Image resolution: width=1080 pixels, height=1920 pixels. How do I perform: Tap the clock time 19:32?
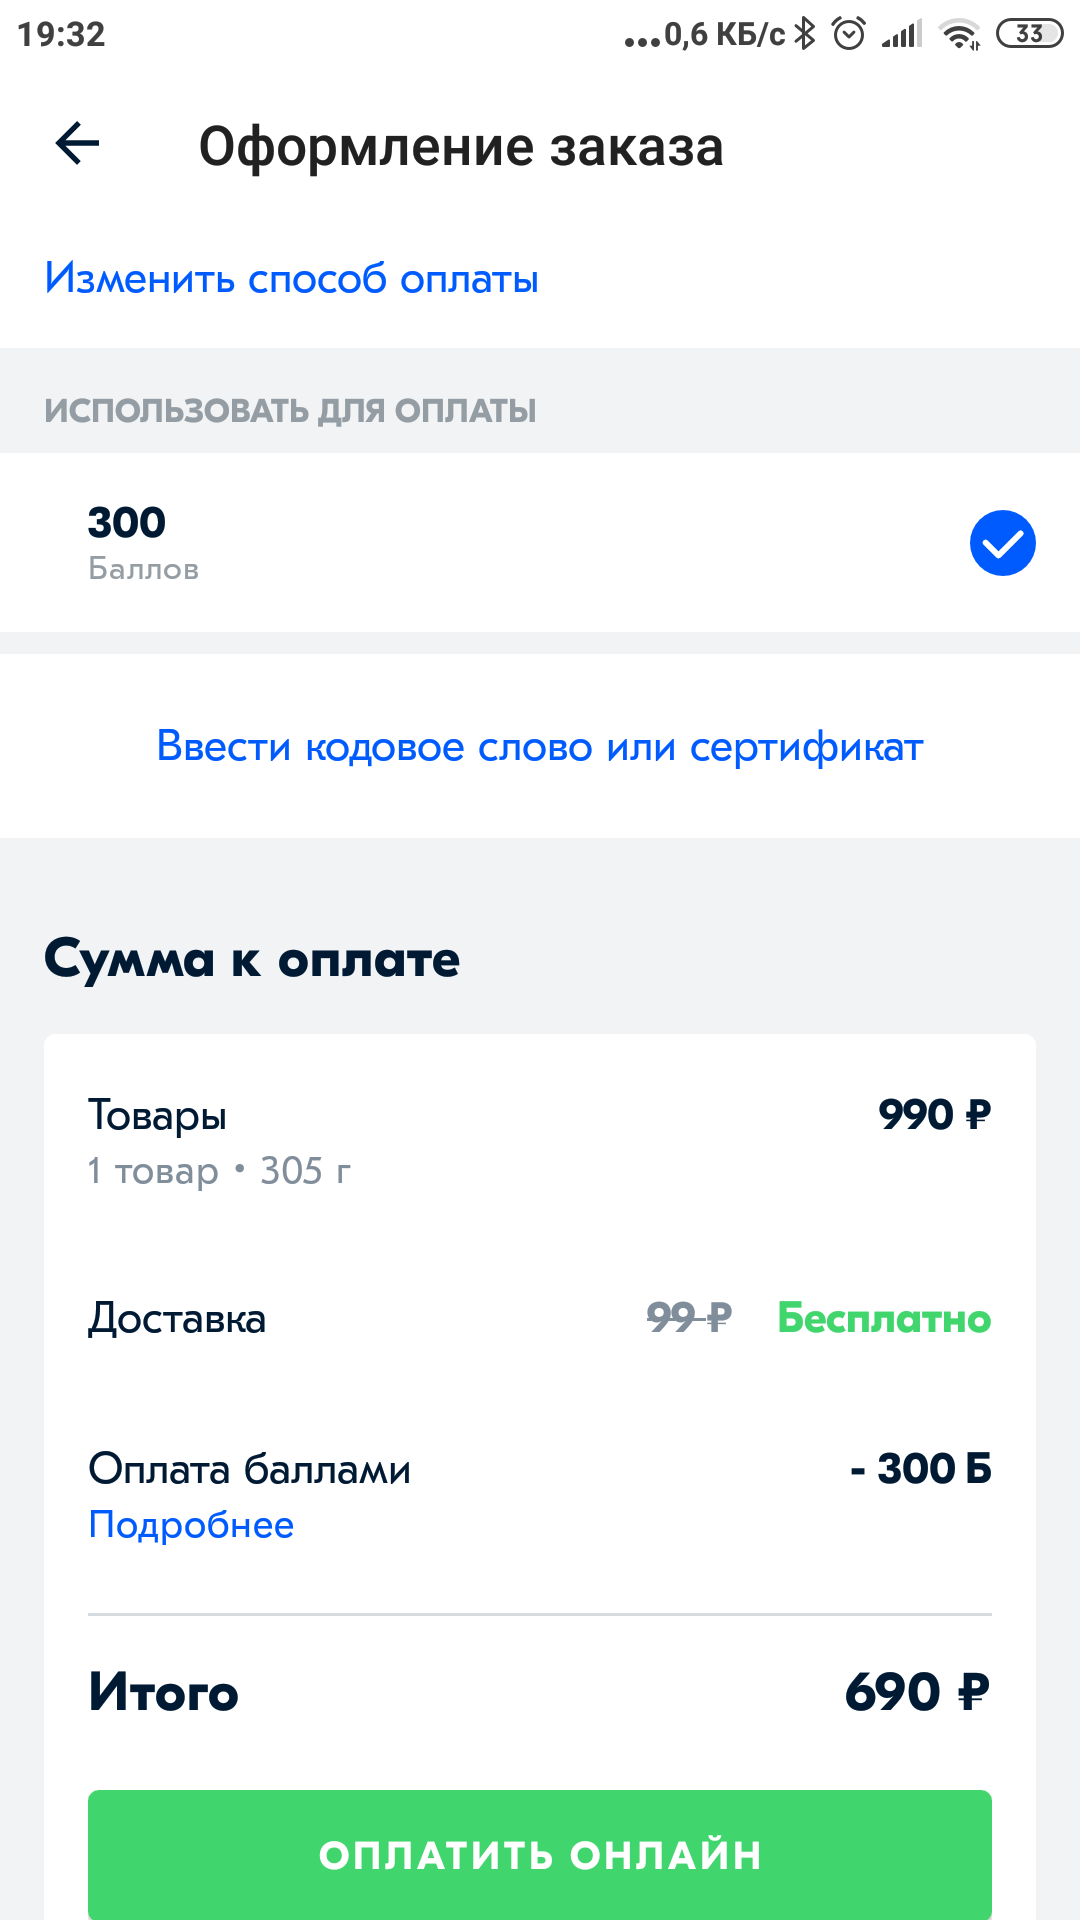[x=61, y=34]
